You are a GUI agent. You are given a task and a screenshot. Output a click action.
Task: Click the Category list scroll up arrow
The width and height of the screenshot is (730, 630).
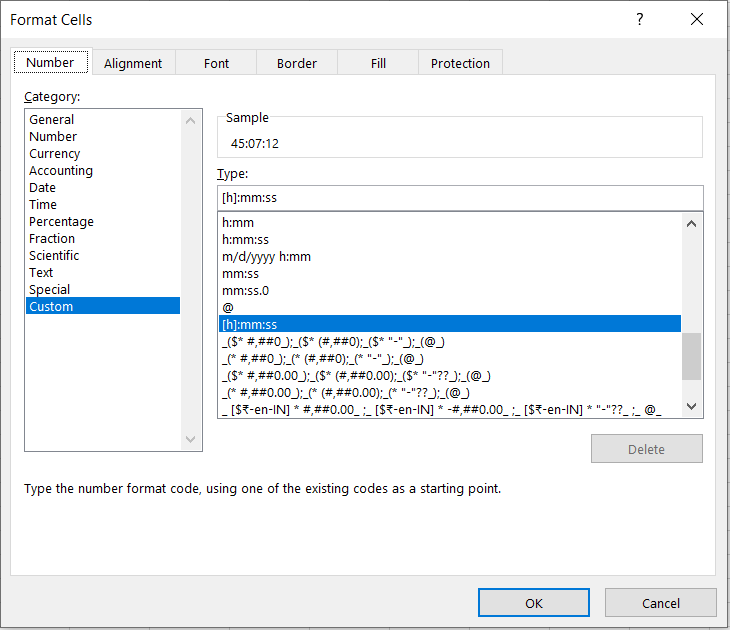click(192, 120)
